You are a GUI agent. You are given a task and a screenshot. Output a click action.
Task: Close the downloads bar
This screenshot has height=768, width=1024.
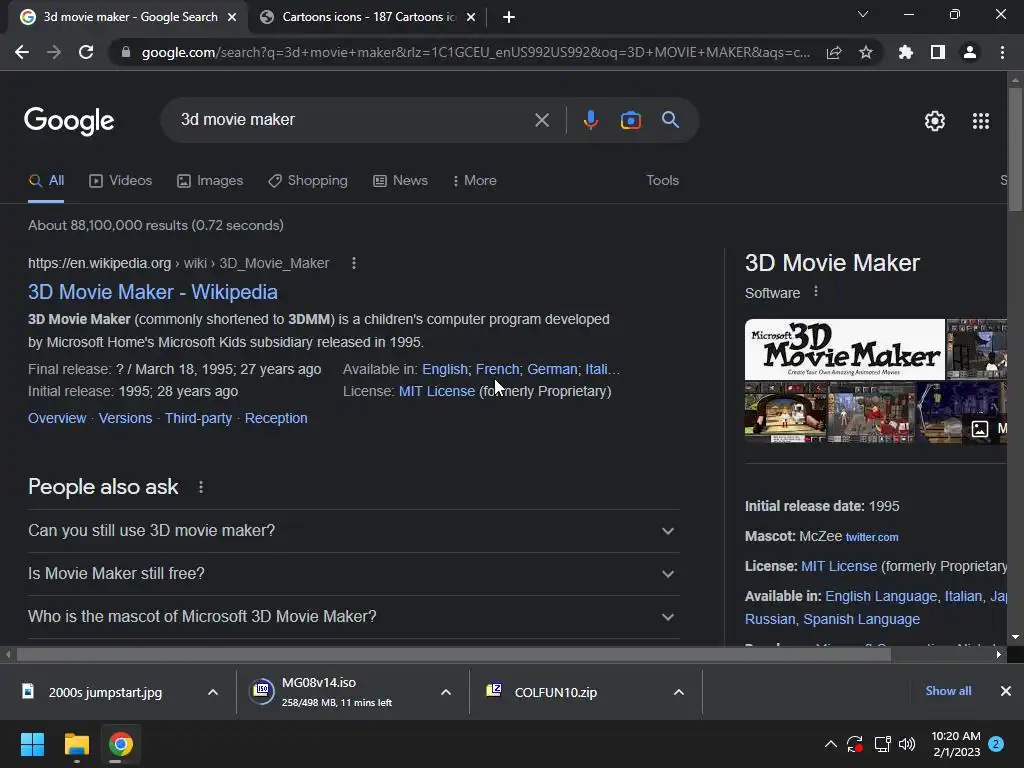coord(1006,691)
